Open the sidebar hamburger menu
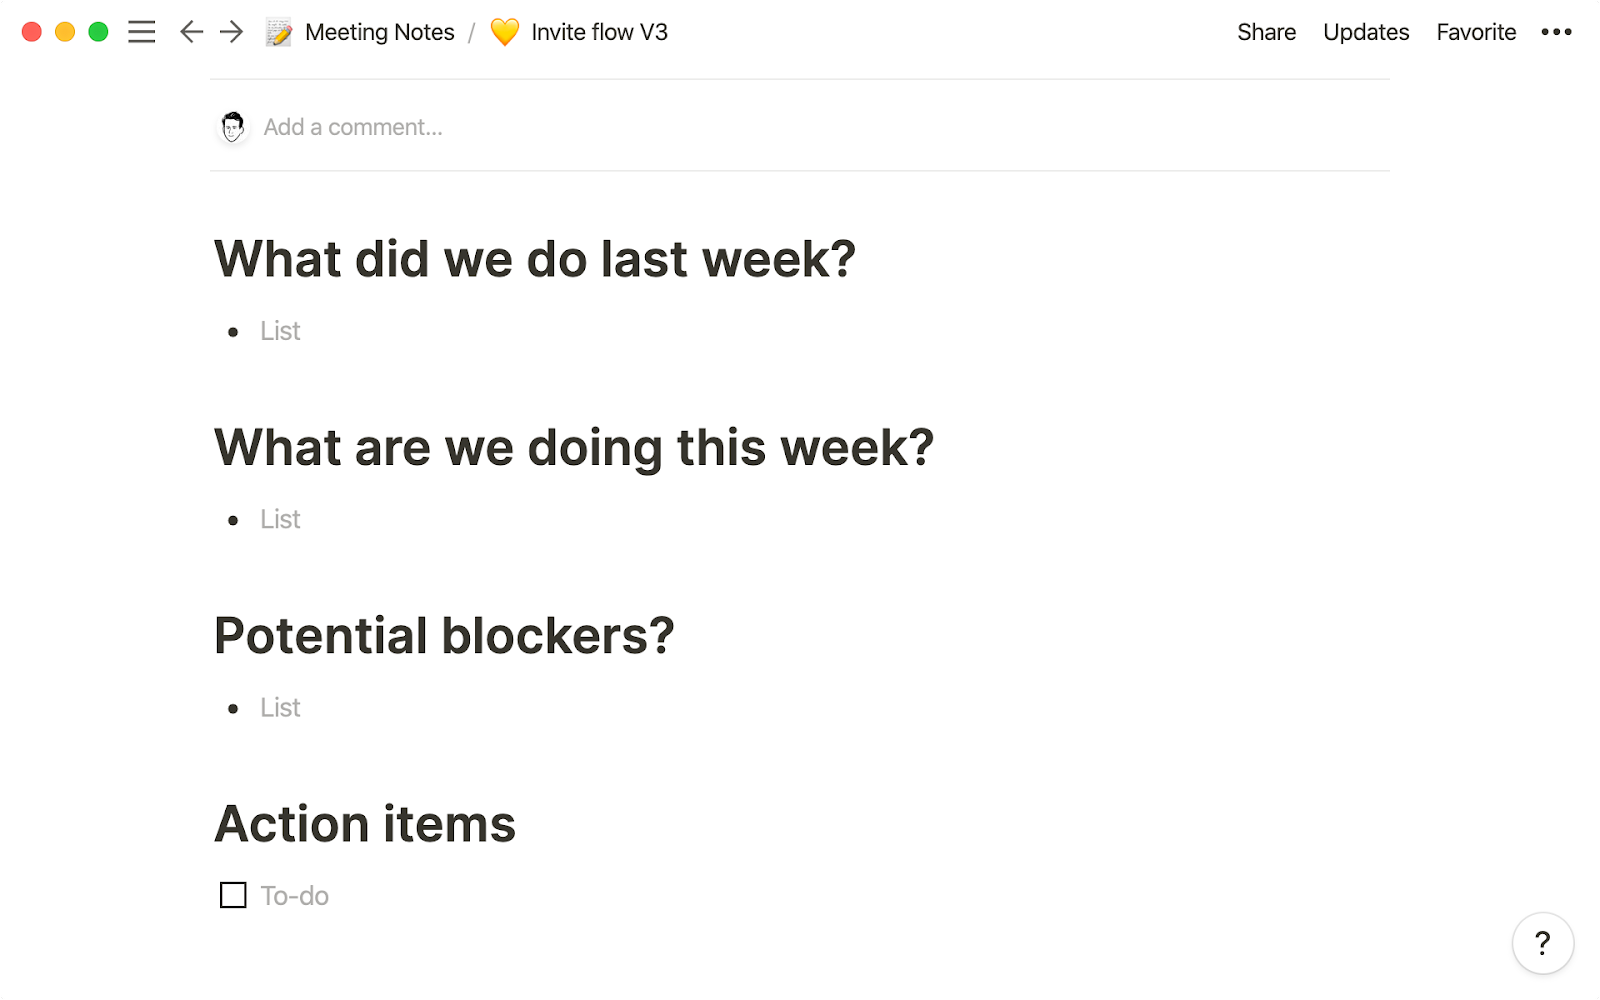Image resolution: width=1600 pixels, height=1000 pixels. (x=142, y=32)
